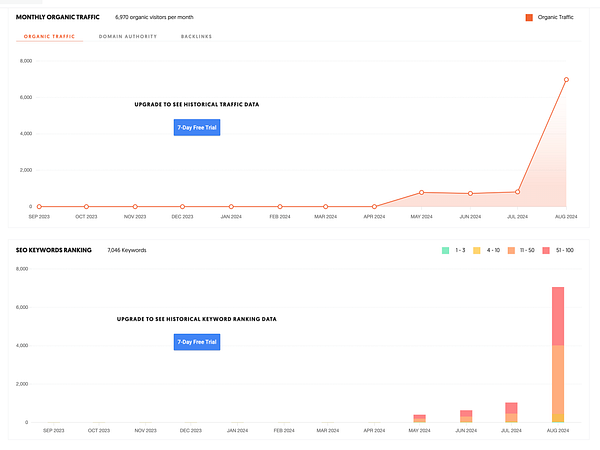Select the Organic Traffic tab

pos(51,36)
